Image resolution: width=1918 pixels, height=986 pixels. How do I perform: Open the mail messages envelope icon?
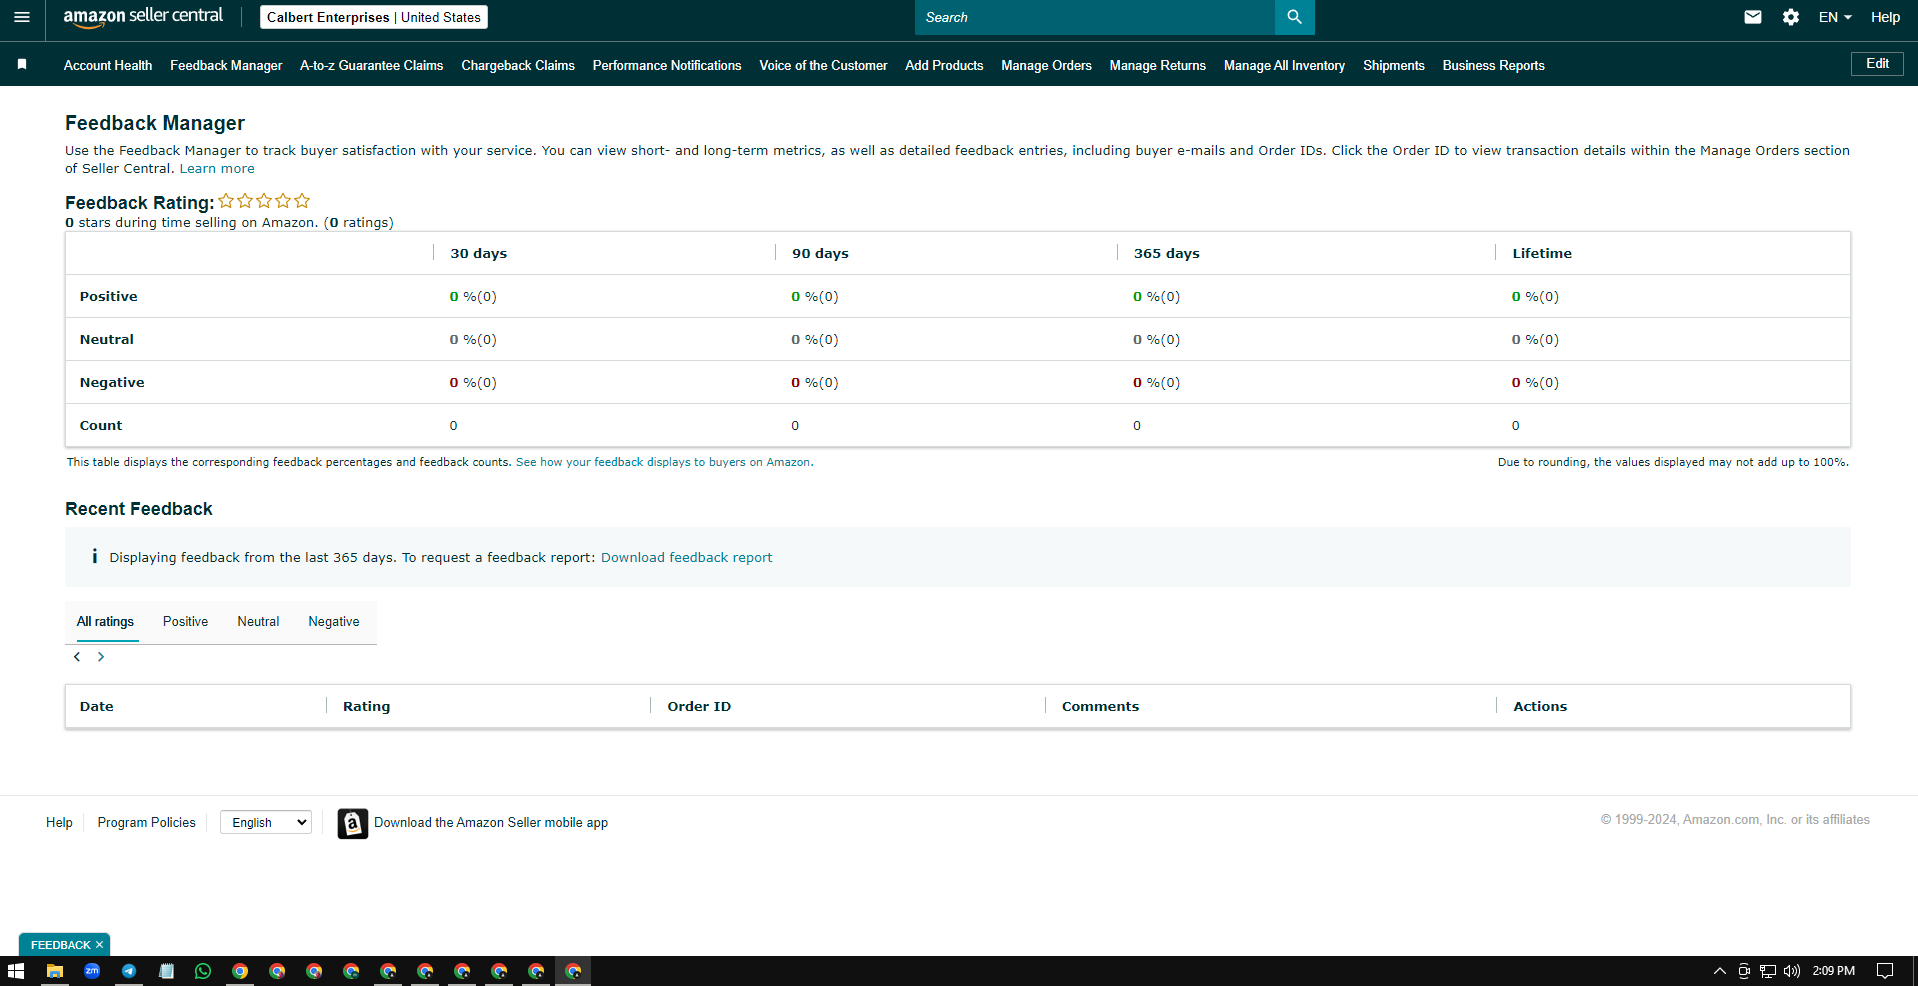(1752, 17)
